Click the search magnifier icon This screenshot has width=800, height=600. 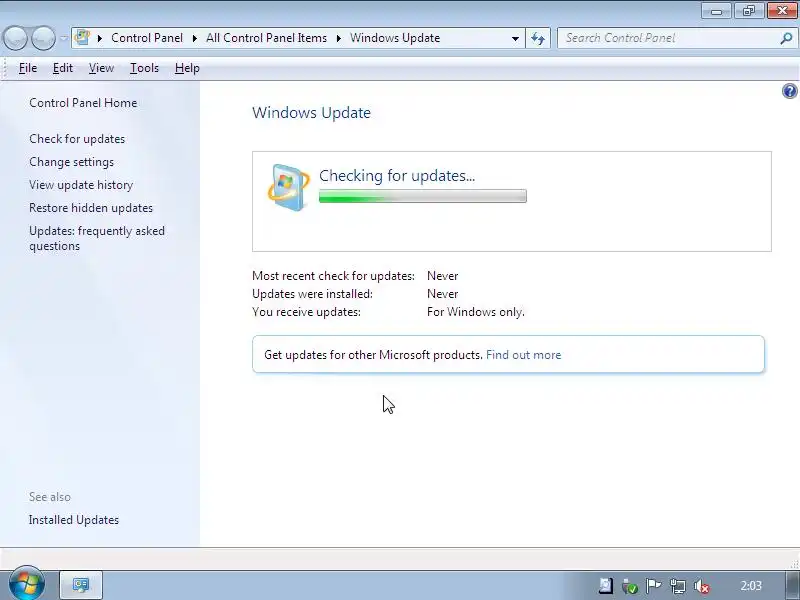click(786, 38)
